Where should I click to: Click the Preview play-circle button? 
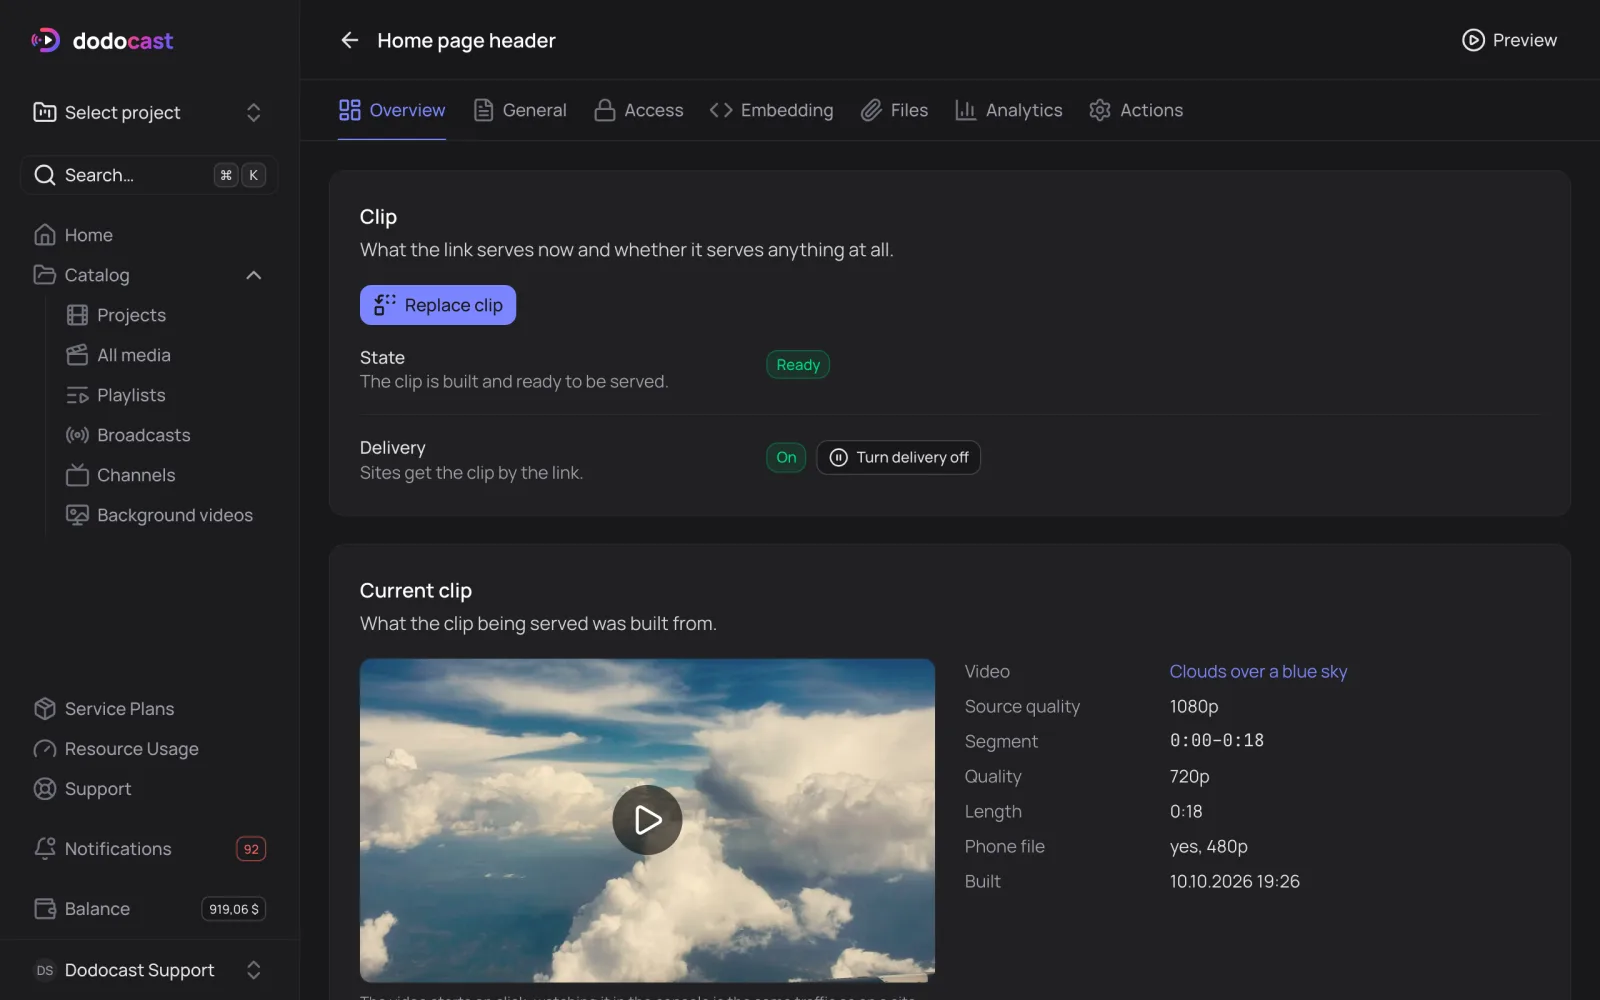[1509, 40]
